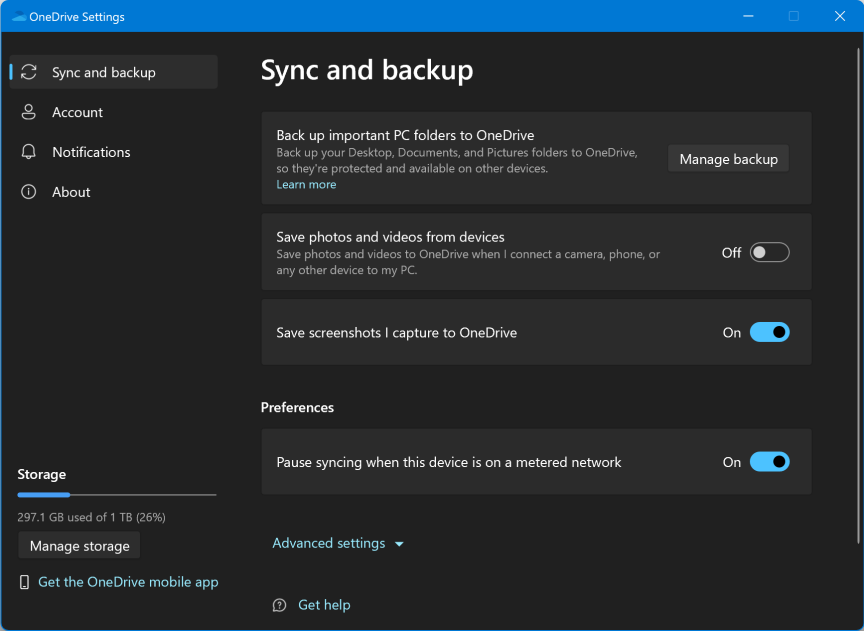Open the Notifications settings page
Image resolution: width=864 pixels, height=631 pixels.
coord(91,151)
